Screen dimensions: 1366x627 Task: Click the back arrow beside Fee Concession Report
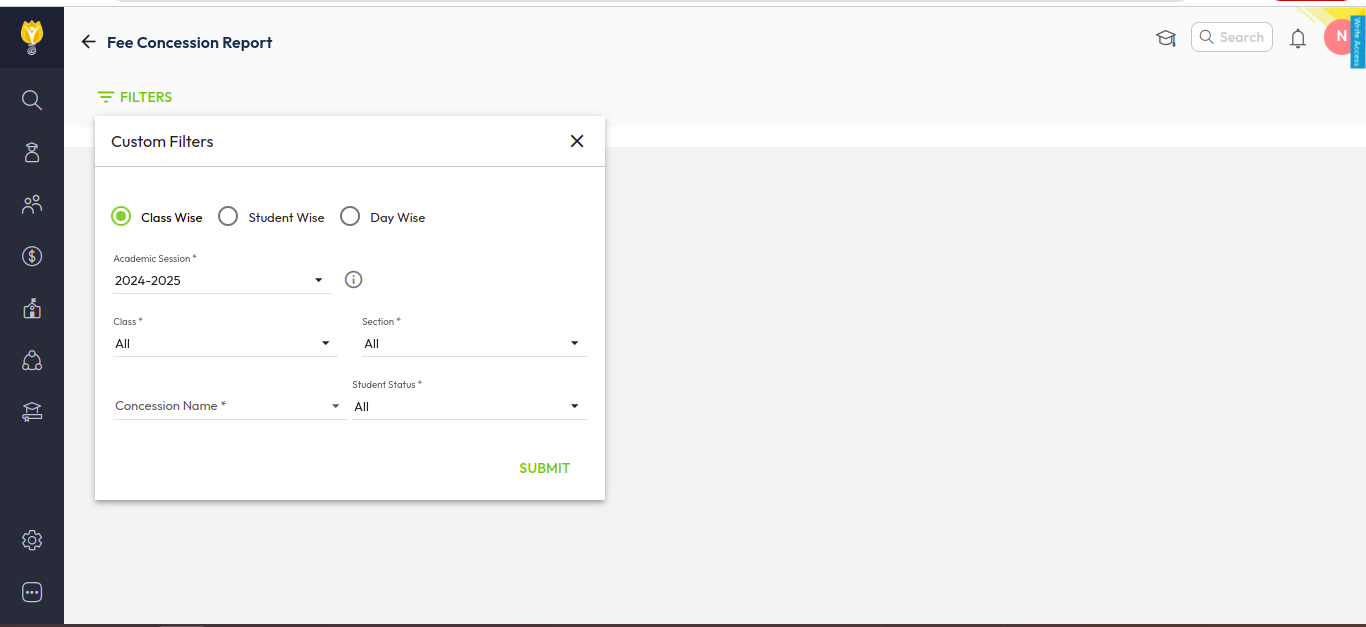tap(89, 42)
